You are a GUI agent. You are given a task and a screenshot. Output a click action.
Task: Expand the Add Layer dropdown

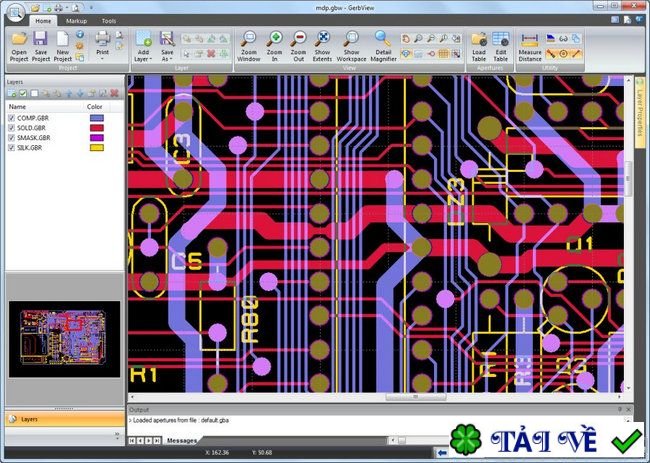coord(144,59)
